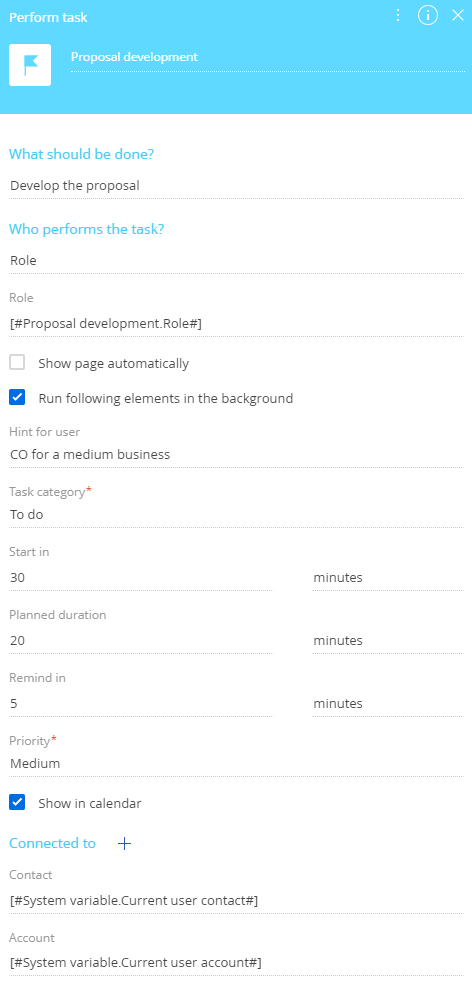
Task: Change Planned duration unit dropdown
Action: pyautogui.click(x=387, y=641)
